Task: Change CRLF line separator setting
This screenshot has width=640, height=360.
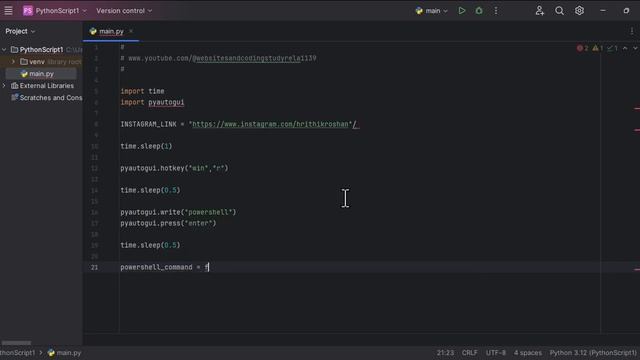Action: (469, 353)
